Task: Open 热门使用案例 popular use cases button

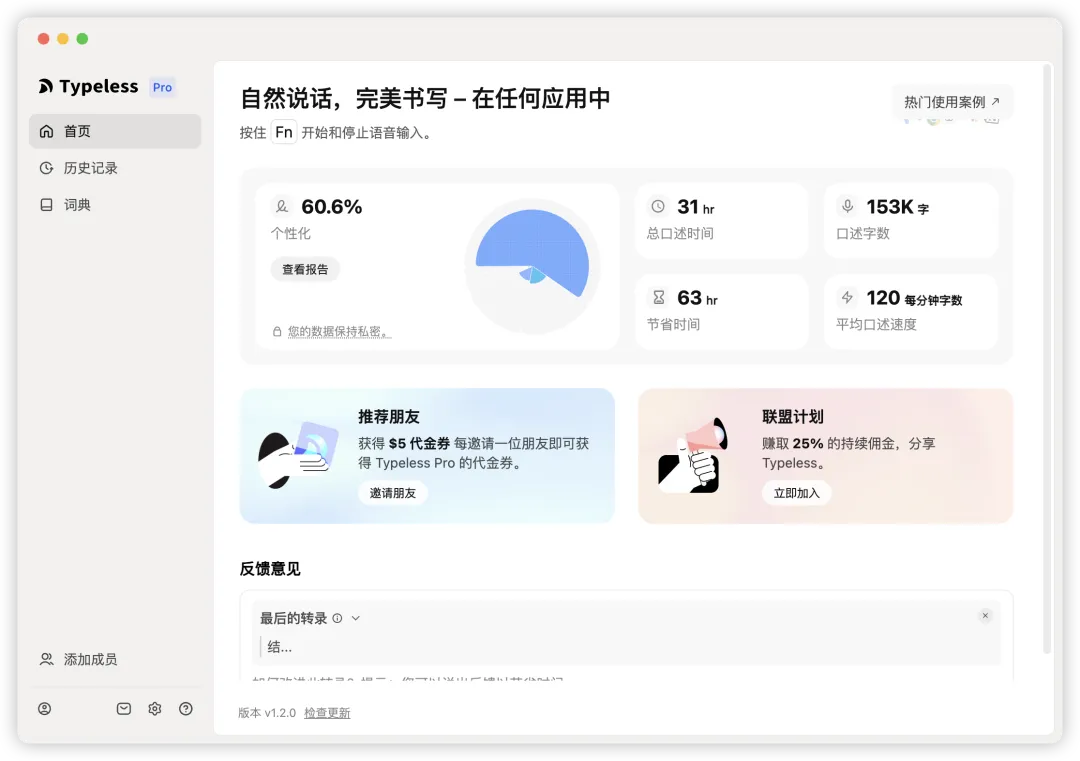Action: [x=952, y=102]
